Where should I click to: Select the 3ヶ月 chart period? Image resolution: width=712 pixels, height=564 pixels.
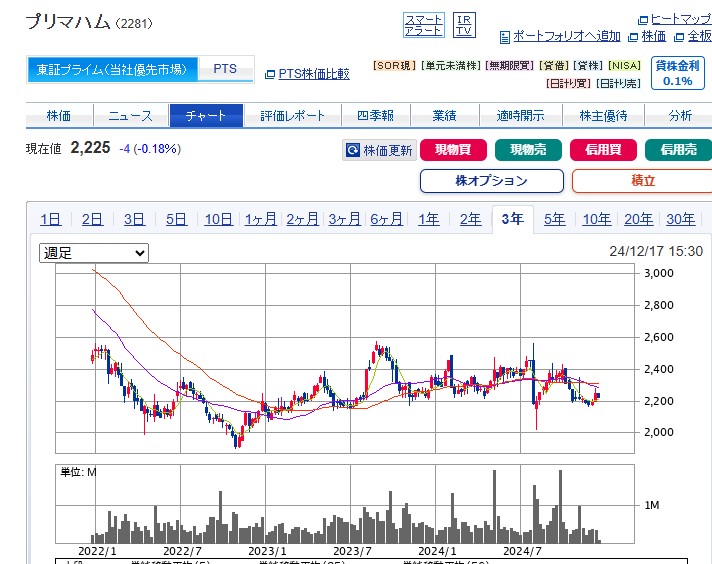(x=345, y=219)
